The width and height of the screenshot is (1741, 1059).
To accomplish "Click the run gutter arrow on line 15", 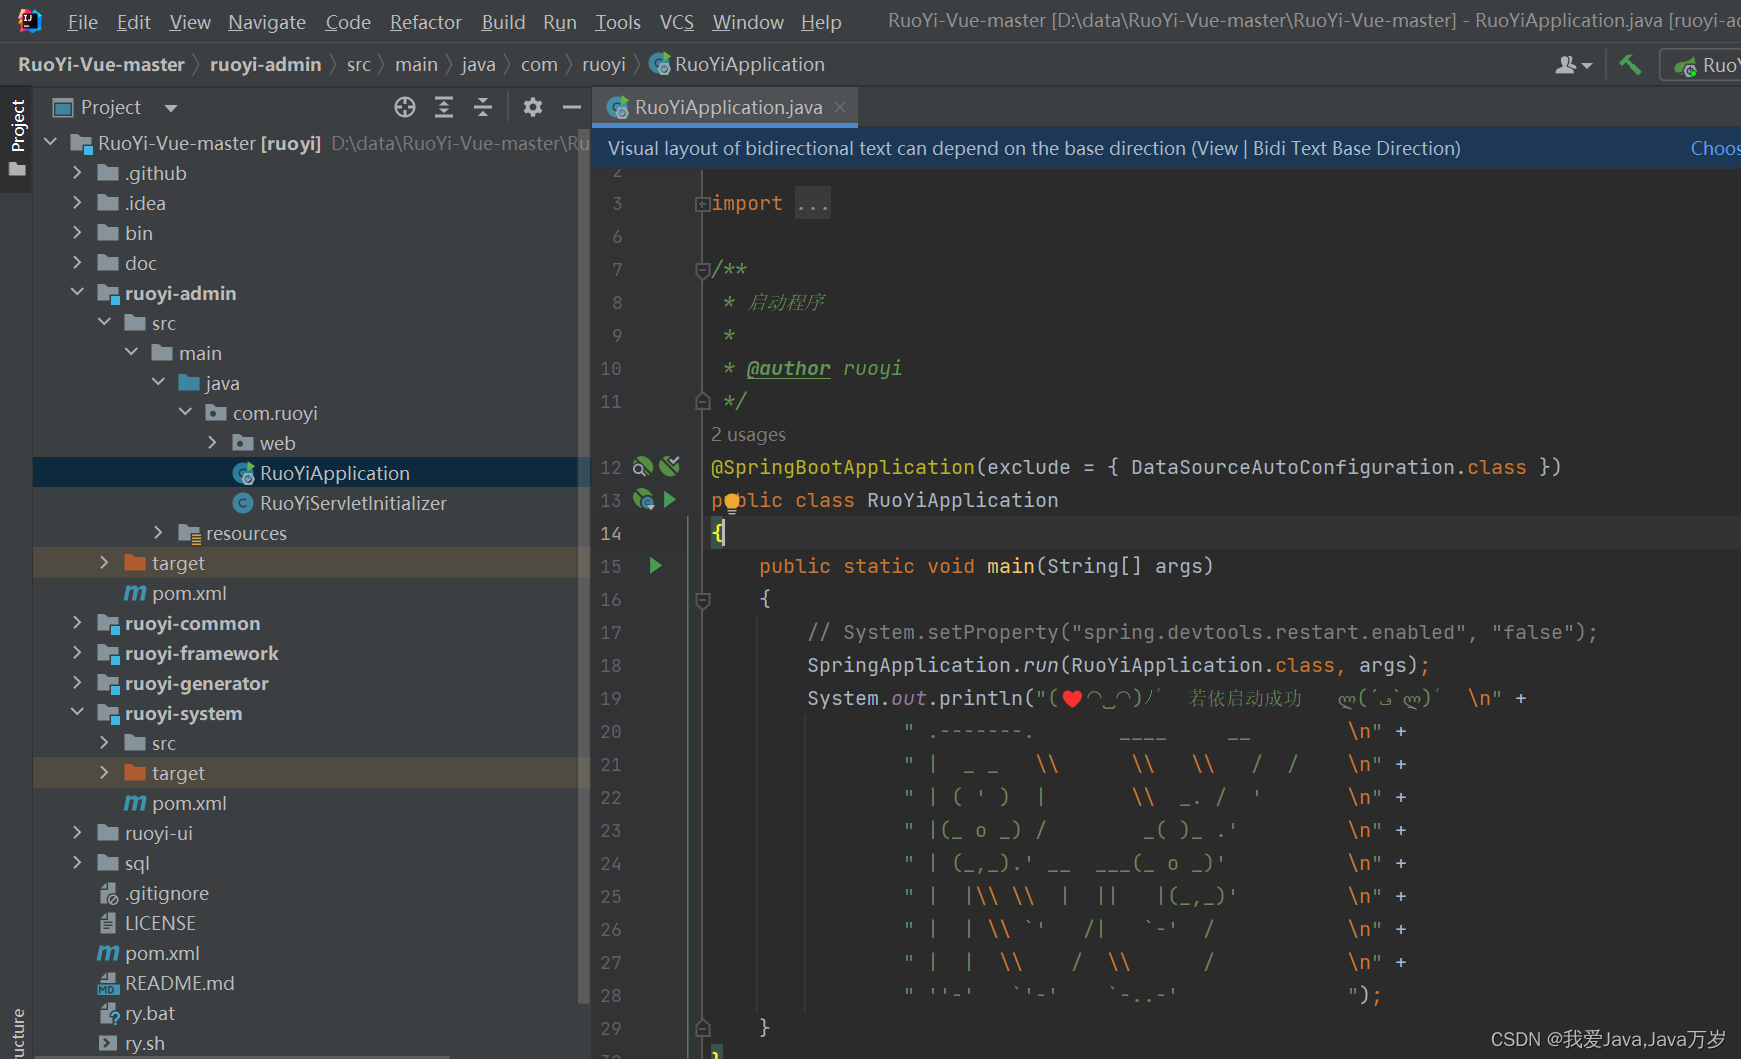I will (x=656, y=565).
